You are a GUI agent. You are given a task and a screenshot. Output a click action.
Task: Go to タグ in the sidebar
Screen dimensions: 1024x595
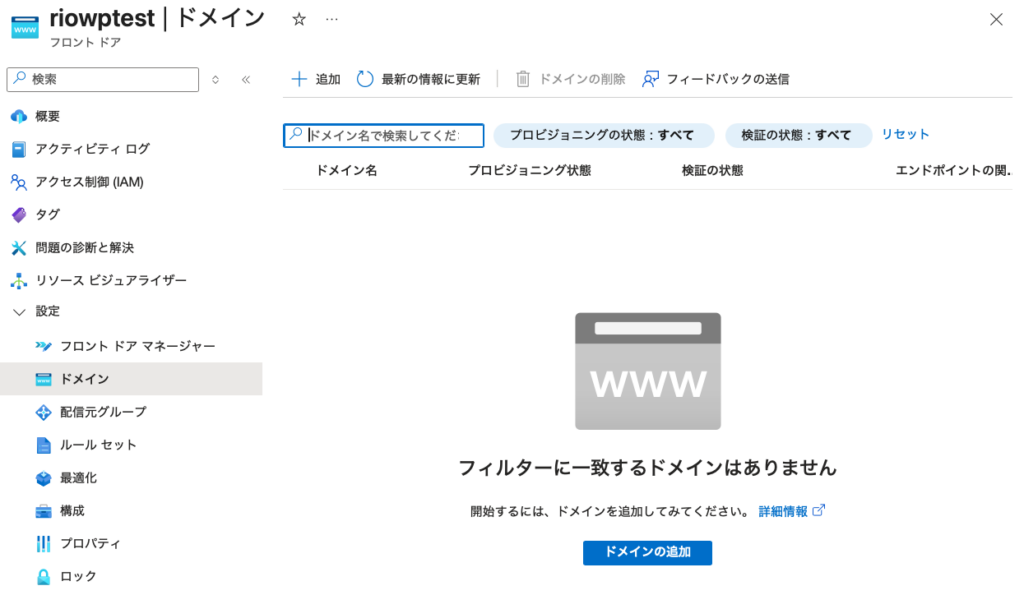48,214
